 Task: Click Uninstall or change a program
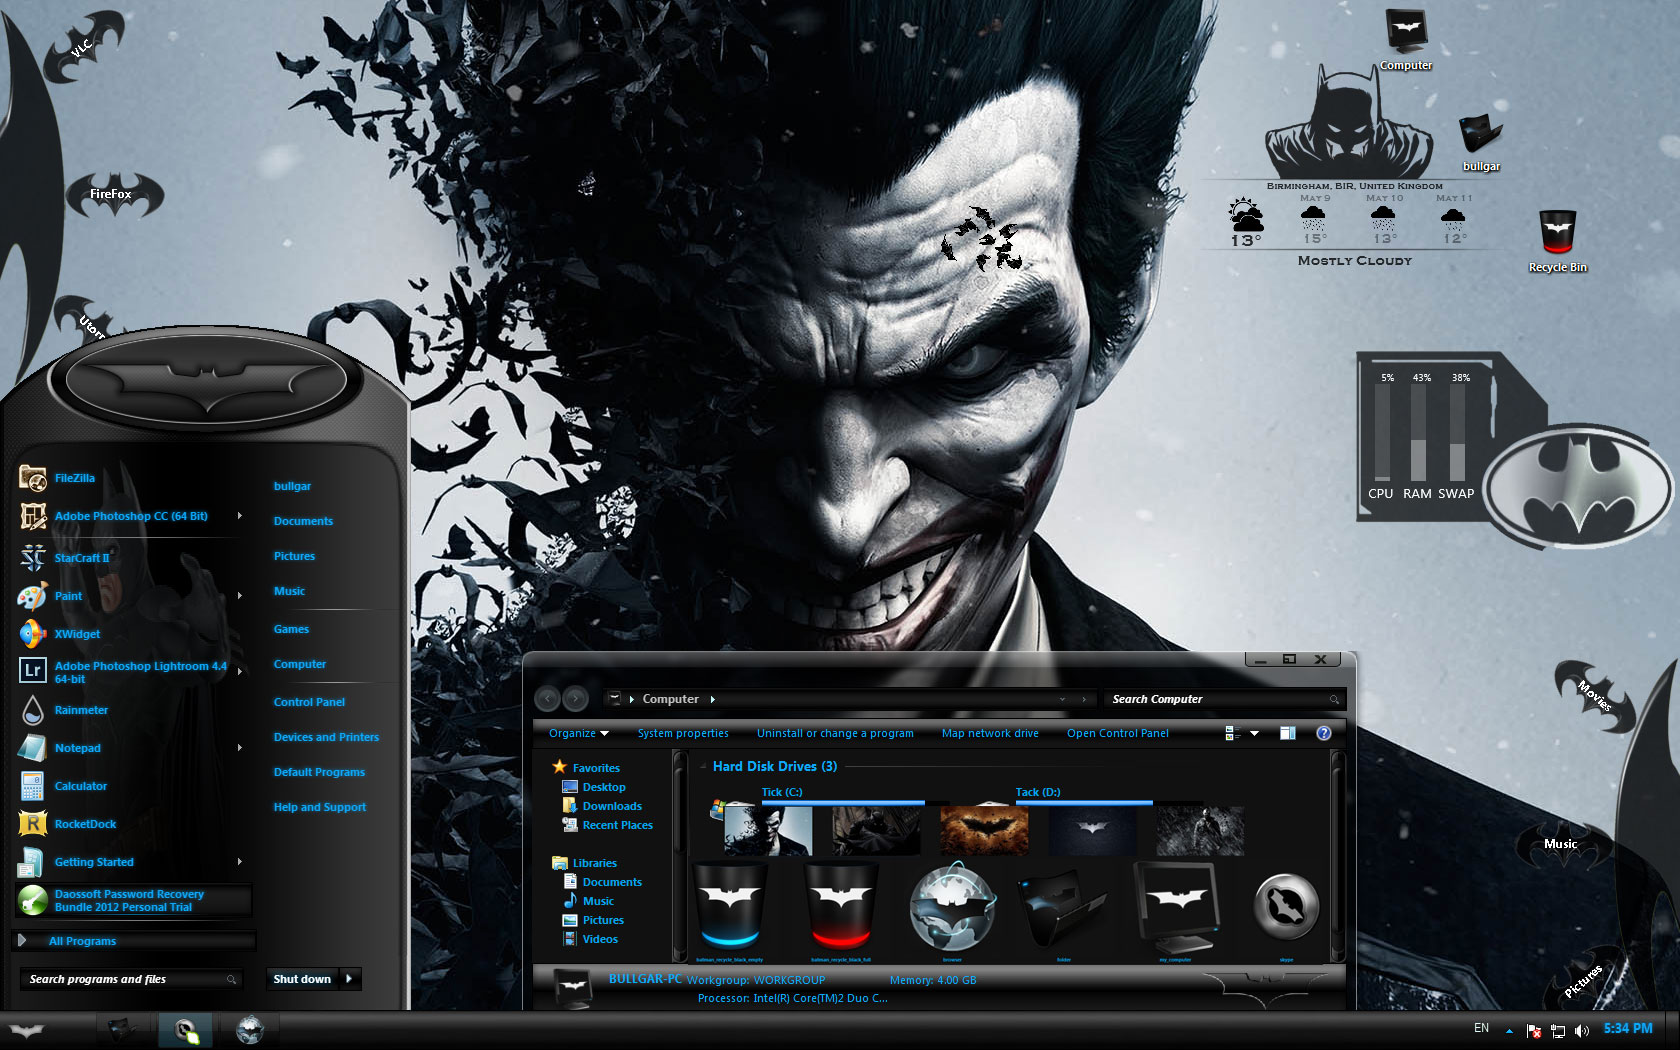click(835, 733)
